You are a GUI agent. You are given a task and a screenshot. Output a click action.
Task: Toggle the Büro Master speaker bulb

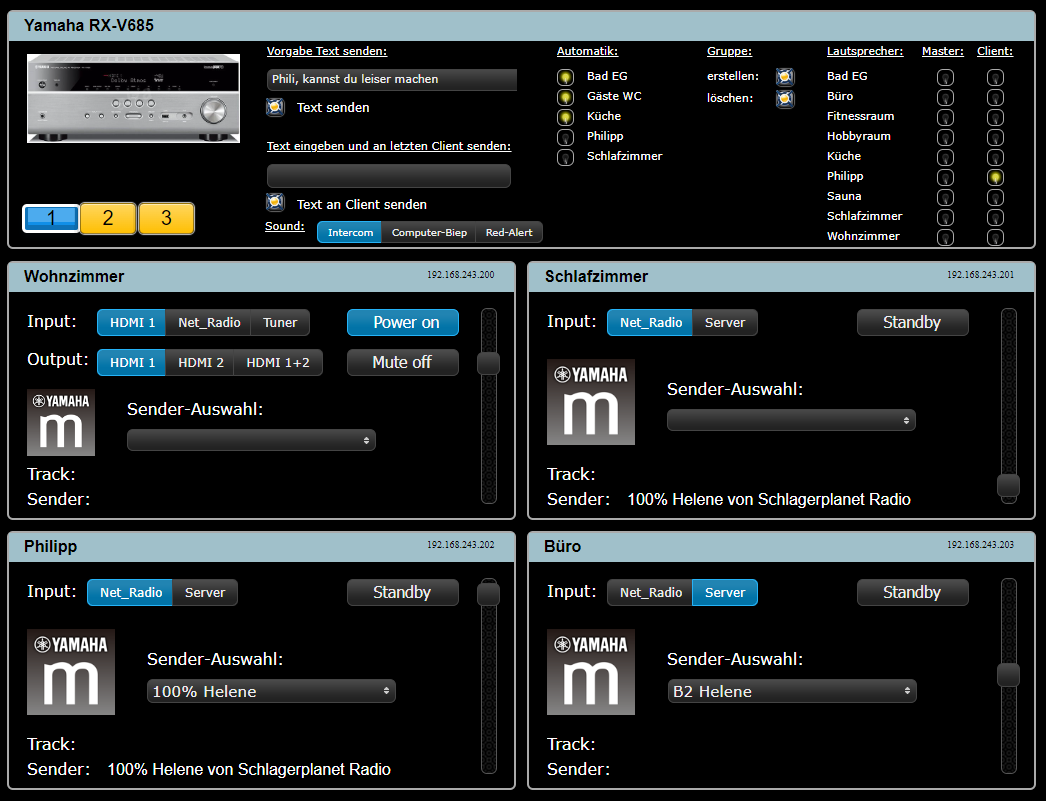click(945, 97)
